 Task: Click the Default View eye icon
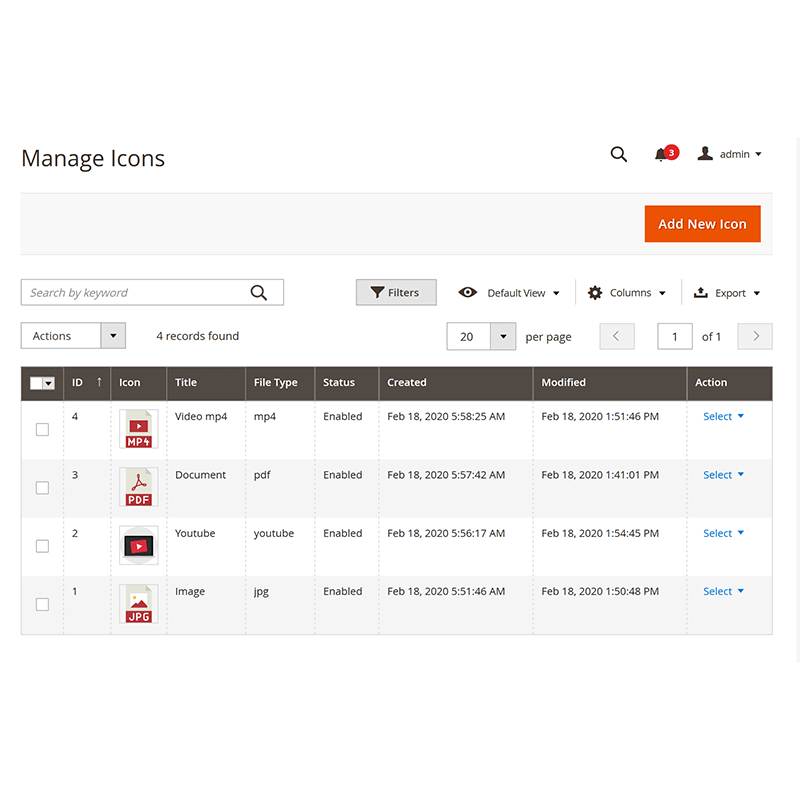pos(468,292)
